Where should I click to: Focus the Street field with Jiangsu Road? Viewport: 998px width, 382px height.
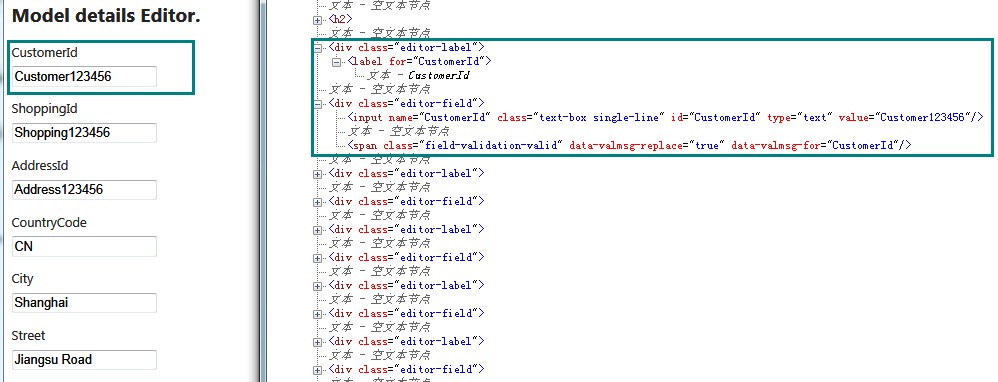84,360
